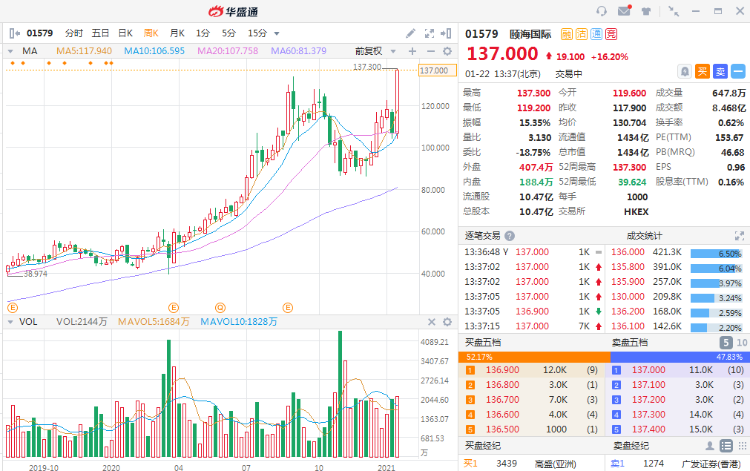Switch to 日K chart tab

click(125, 33)
